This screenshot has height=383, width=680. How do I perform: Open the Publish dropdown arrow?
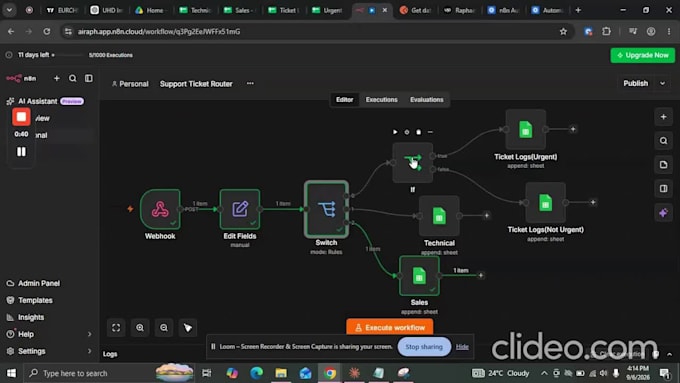[662, 83]
